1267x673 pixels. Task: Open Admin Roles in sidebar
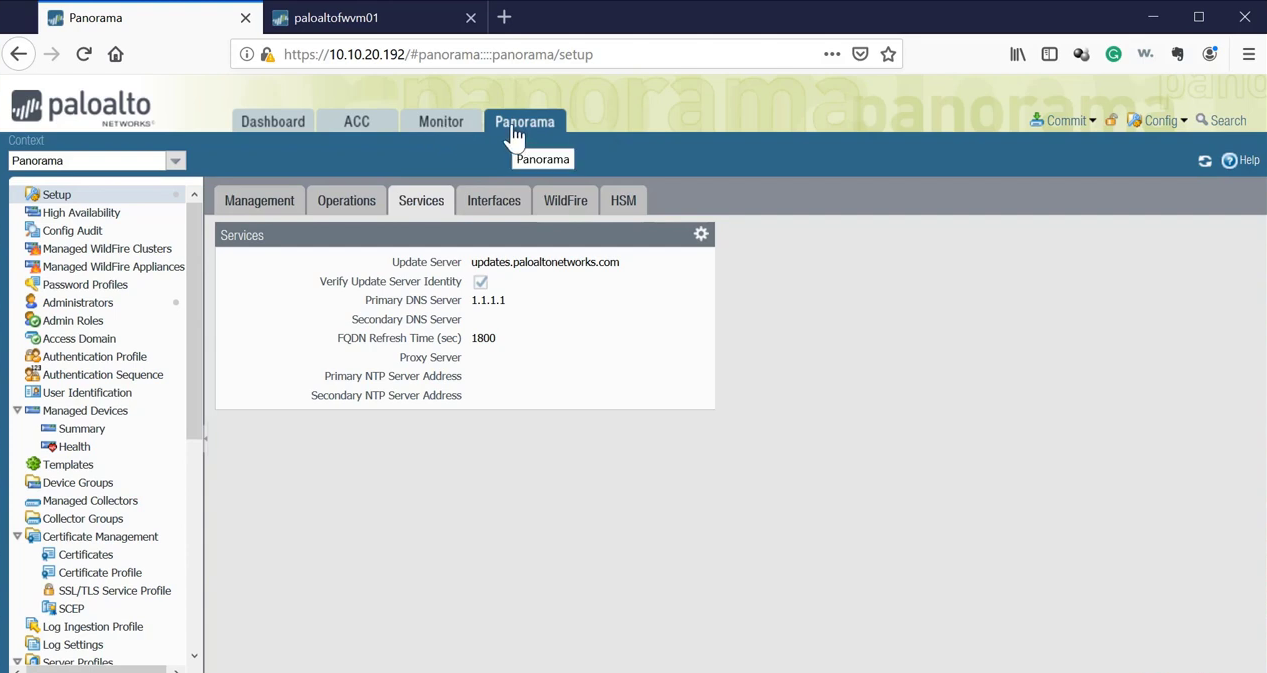[73, 320]
